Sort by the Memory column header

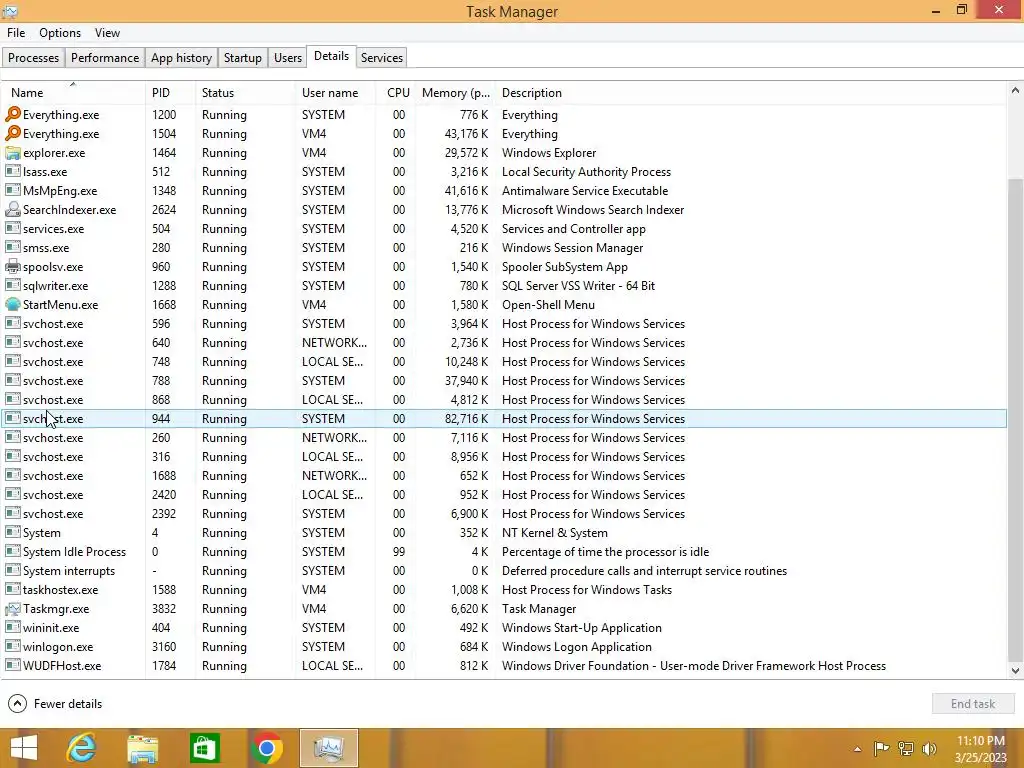pos(455,93)
